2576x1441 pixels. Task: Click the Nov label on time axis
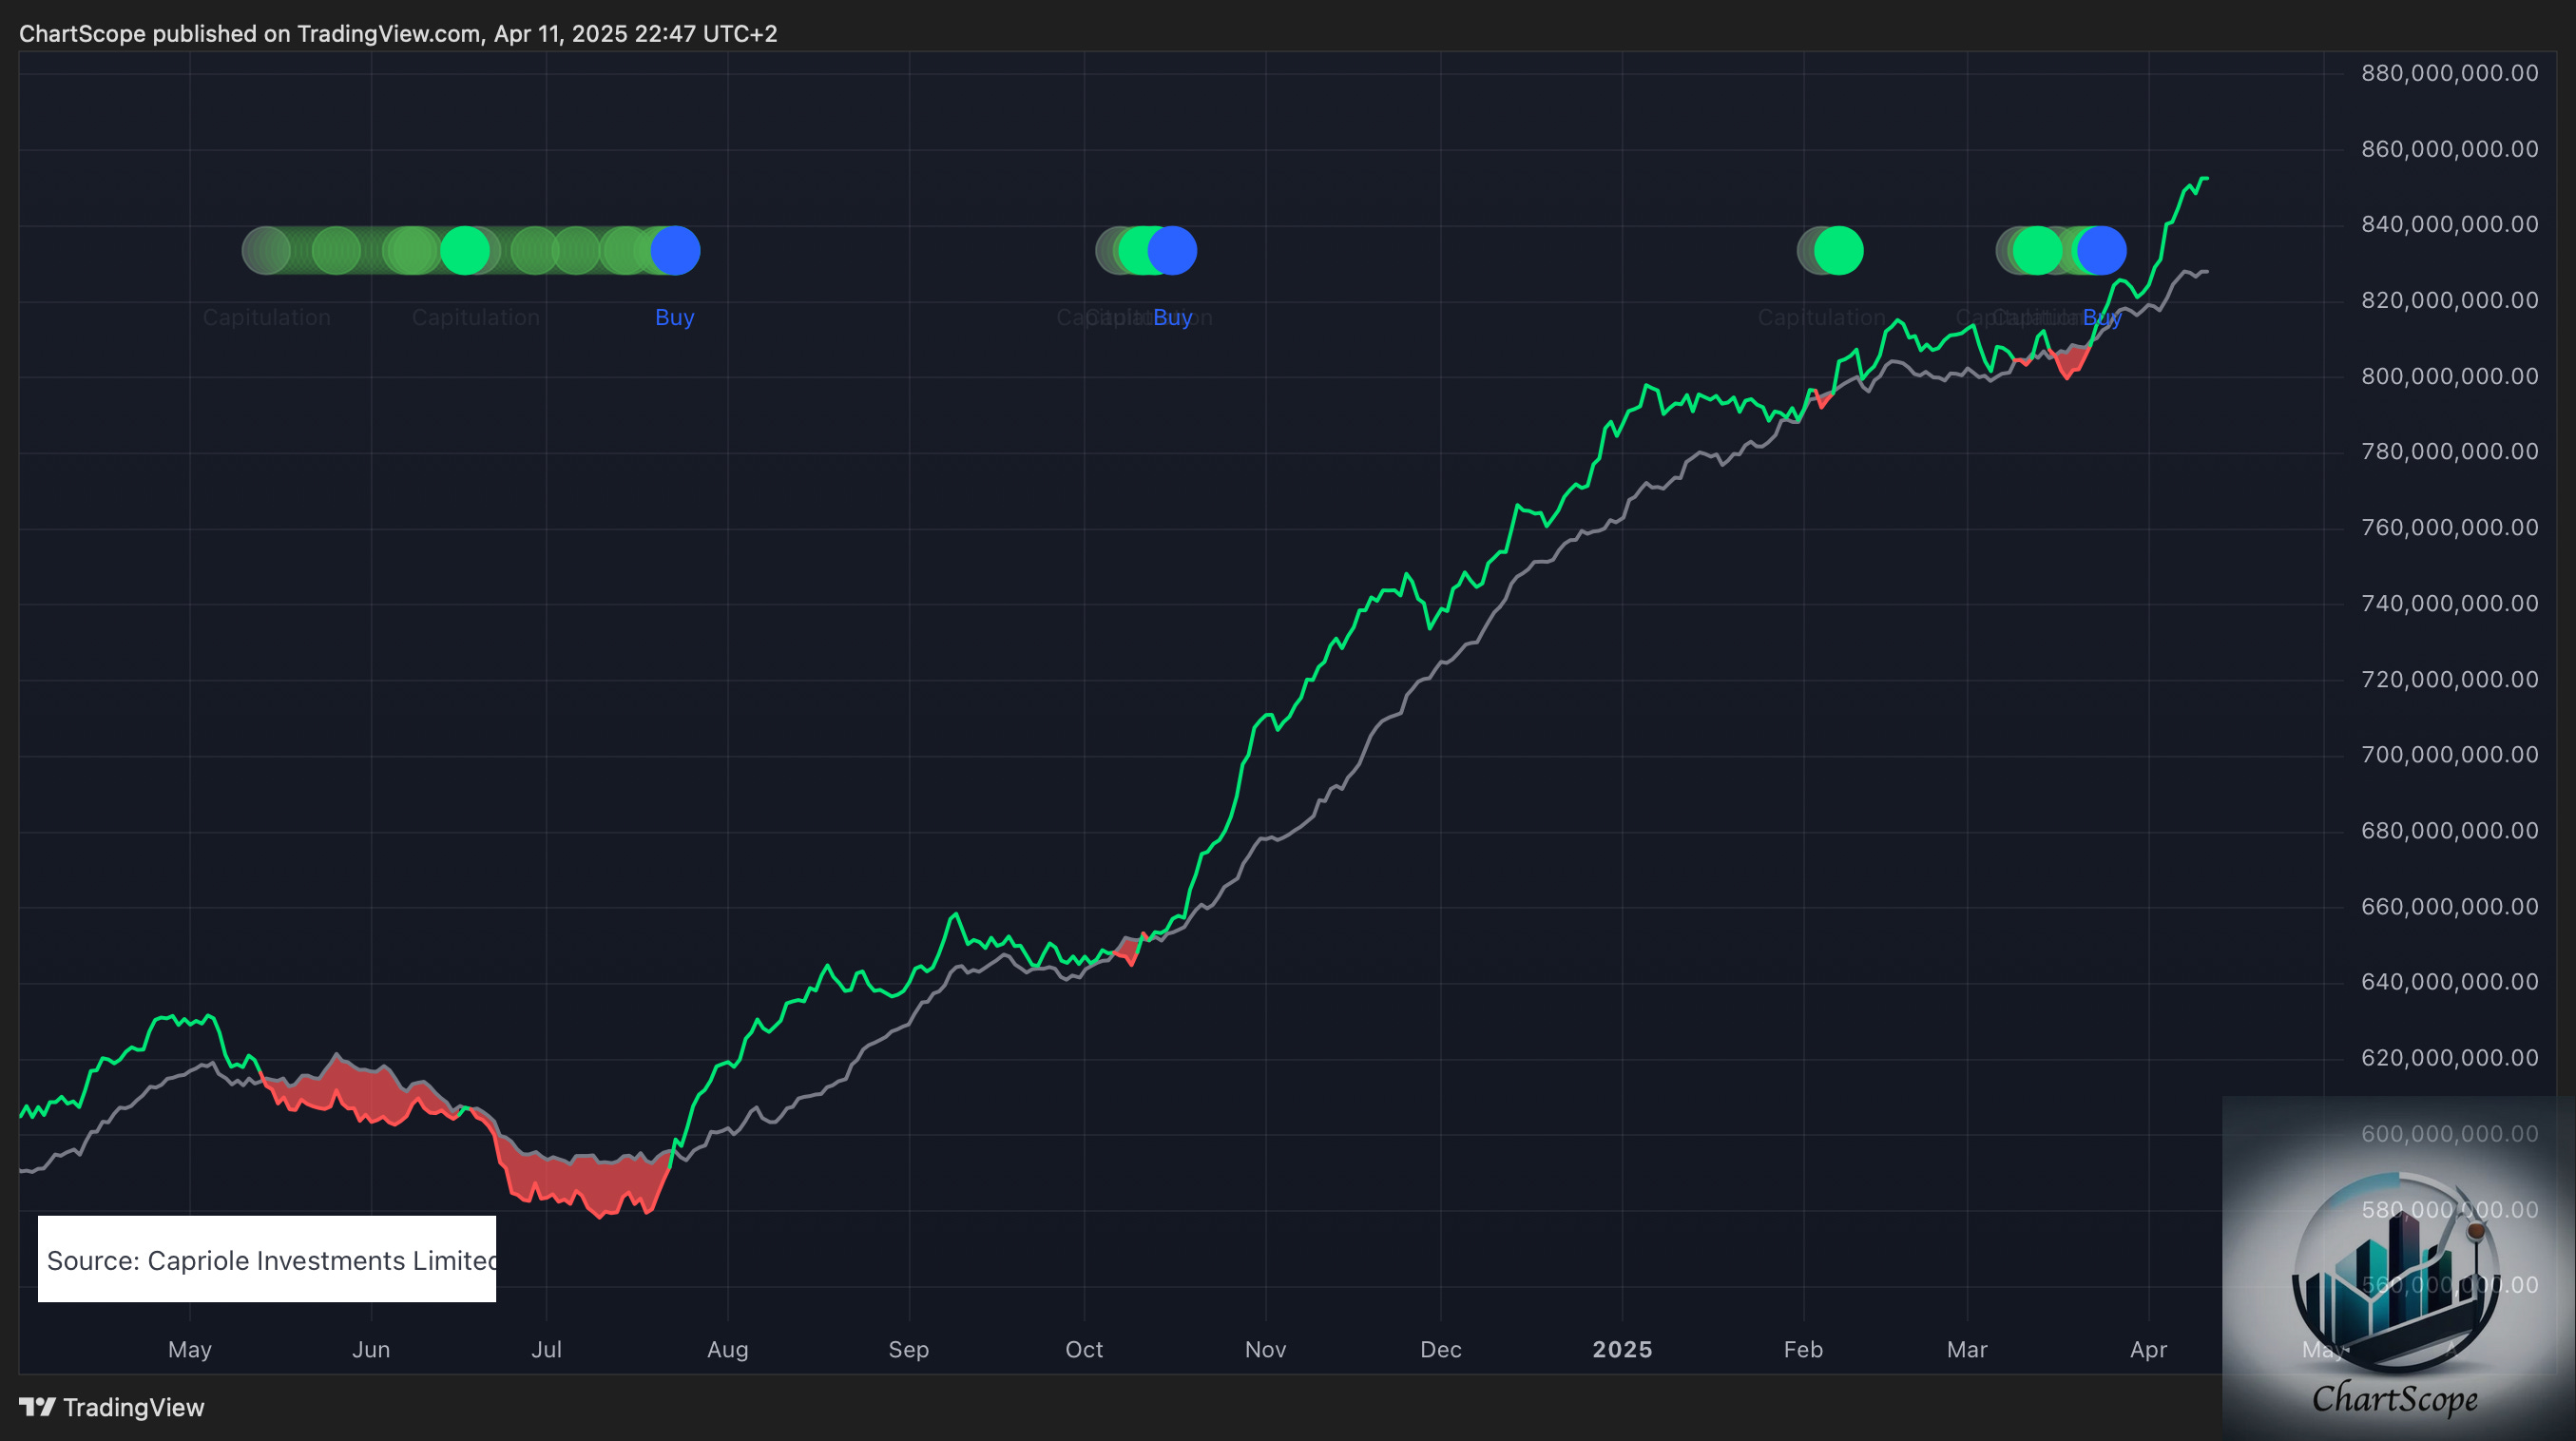[x=1265, y=1349]
